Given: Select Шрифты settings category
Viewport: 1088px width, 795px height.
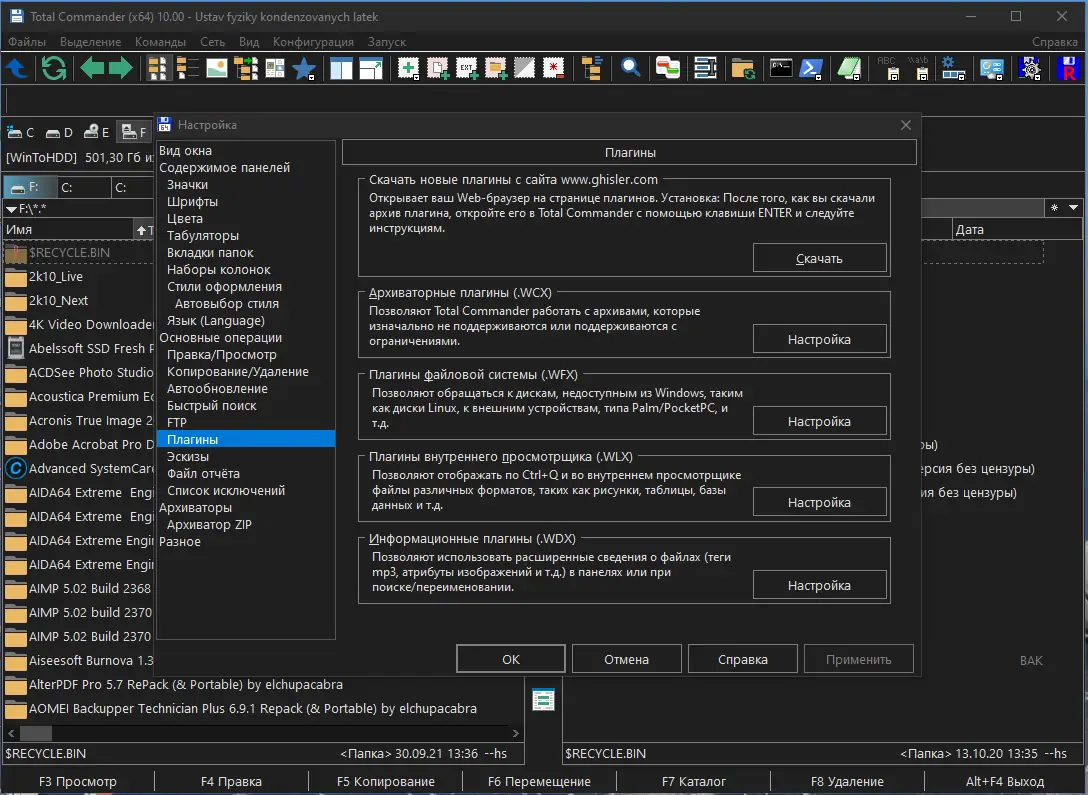Looking at the screenshot, I should [192, 201].
